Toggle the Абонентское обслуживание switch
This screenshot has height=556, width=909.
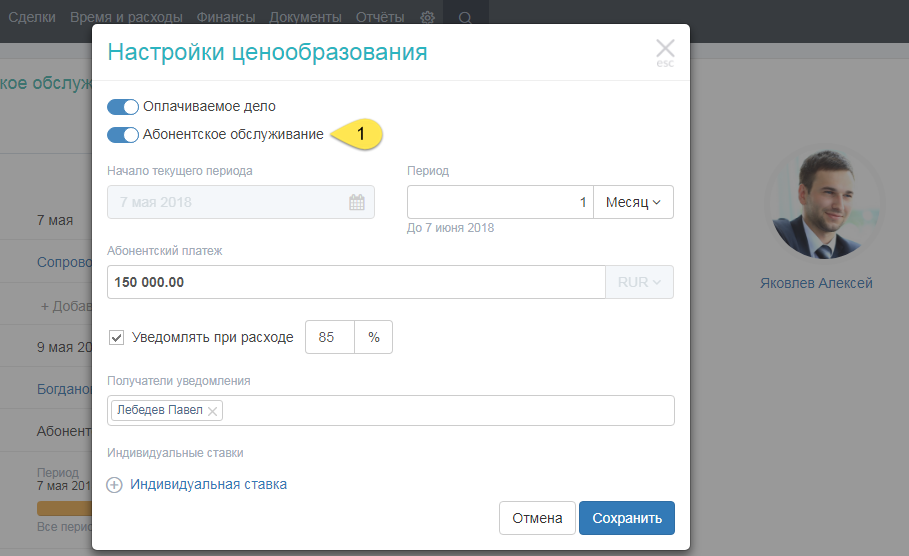pos(122,134)
